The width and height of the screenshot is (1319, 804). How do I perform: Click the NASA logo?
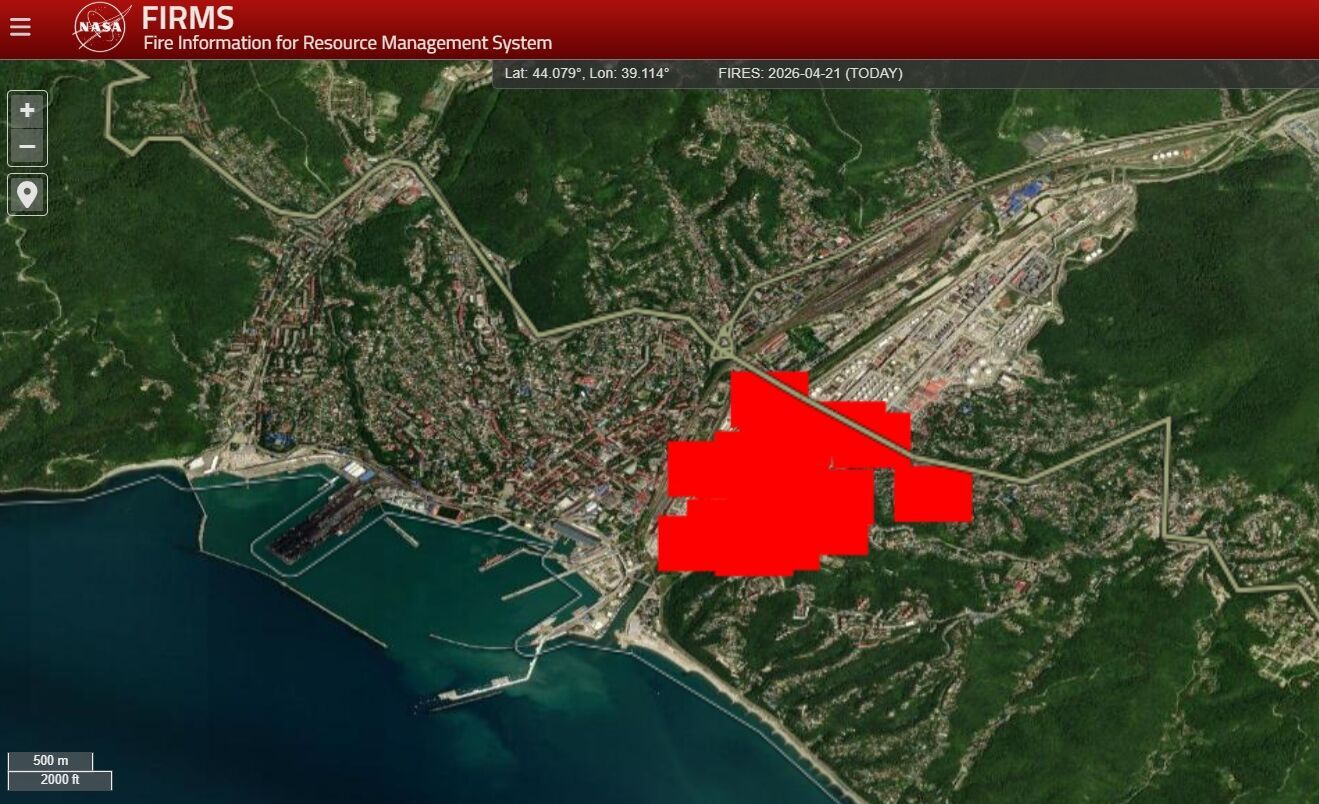101,27
